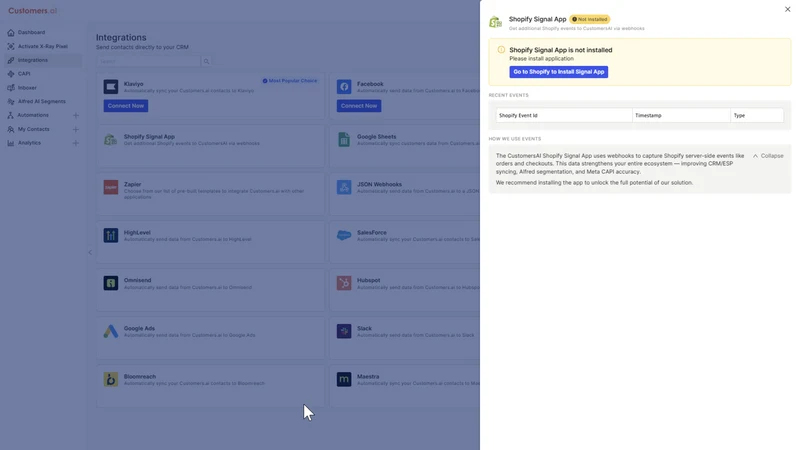Open Alfred AI Segments
Screen dimensions: 800x450
tap(41, 102)
